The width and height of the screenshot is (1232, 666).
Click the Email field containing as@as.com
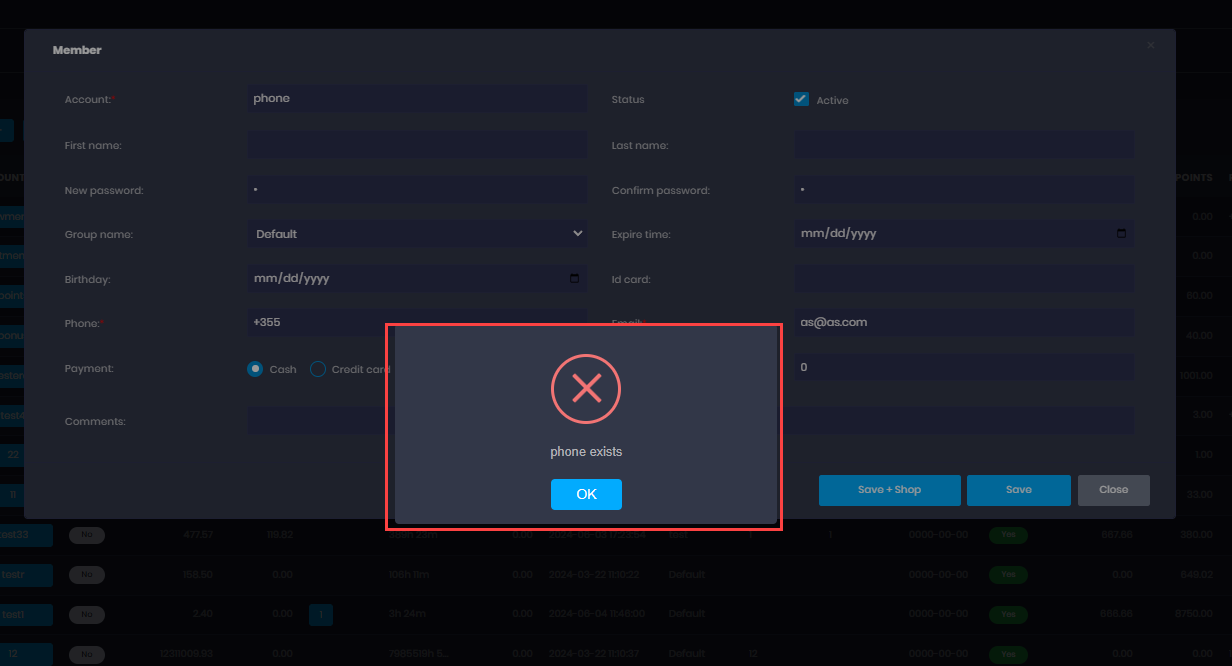[963, 323]
